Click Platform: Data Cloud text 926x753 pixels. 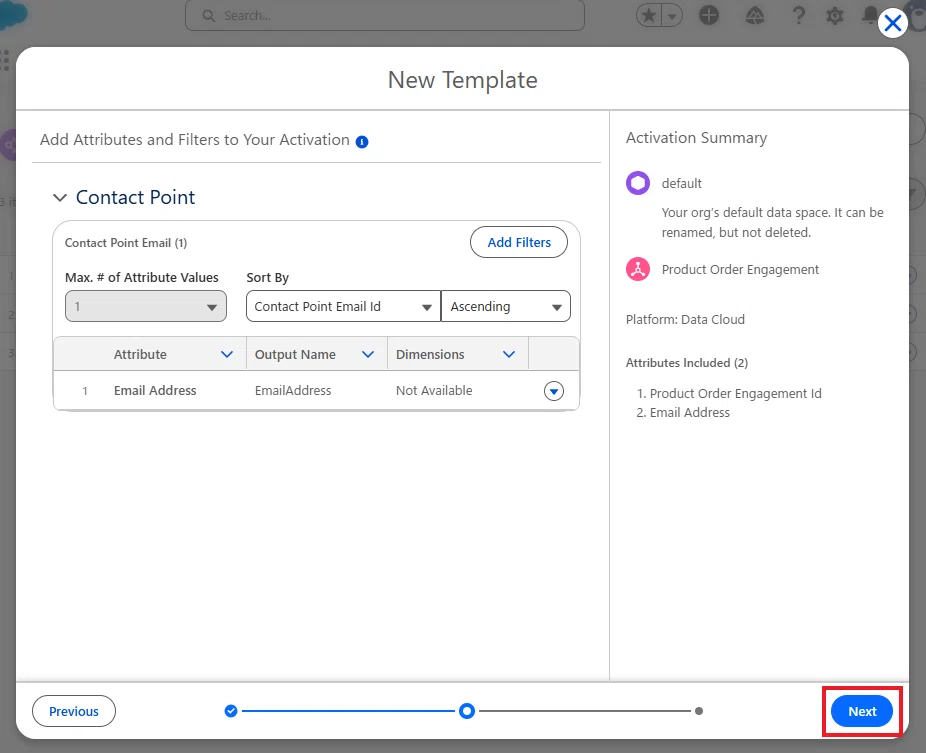(685, 320)
